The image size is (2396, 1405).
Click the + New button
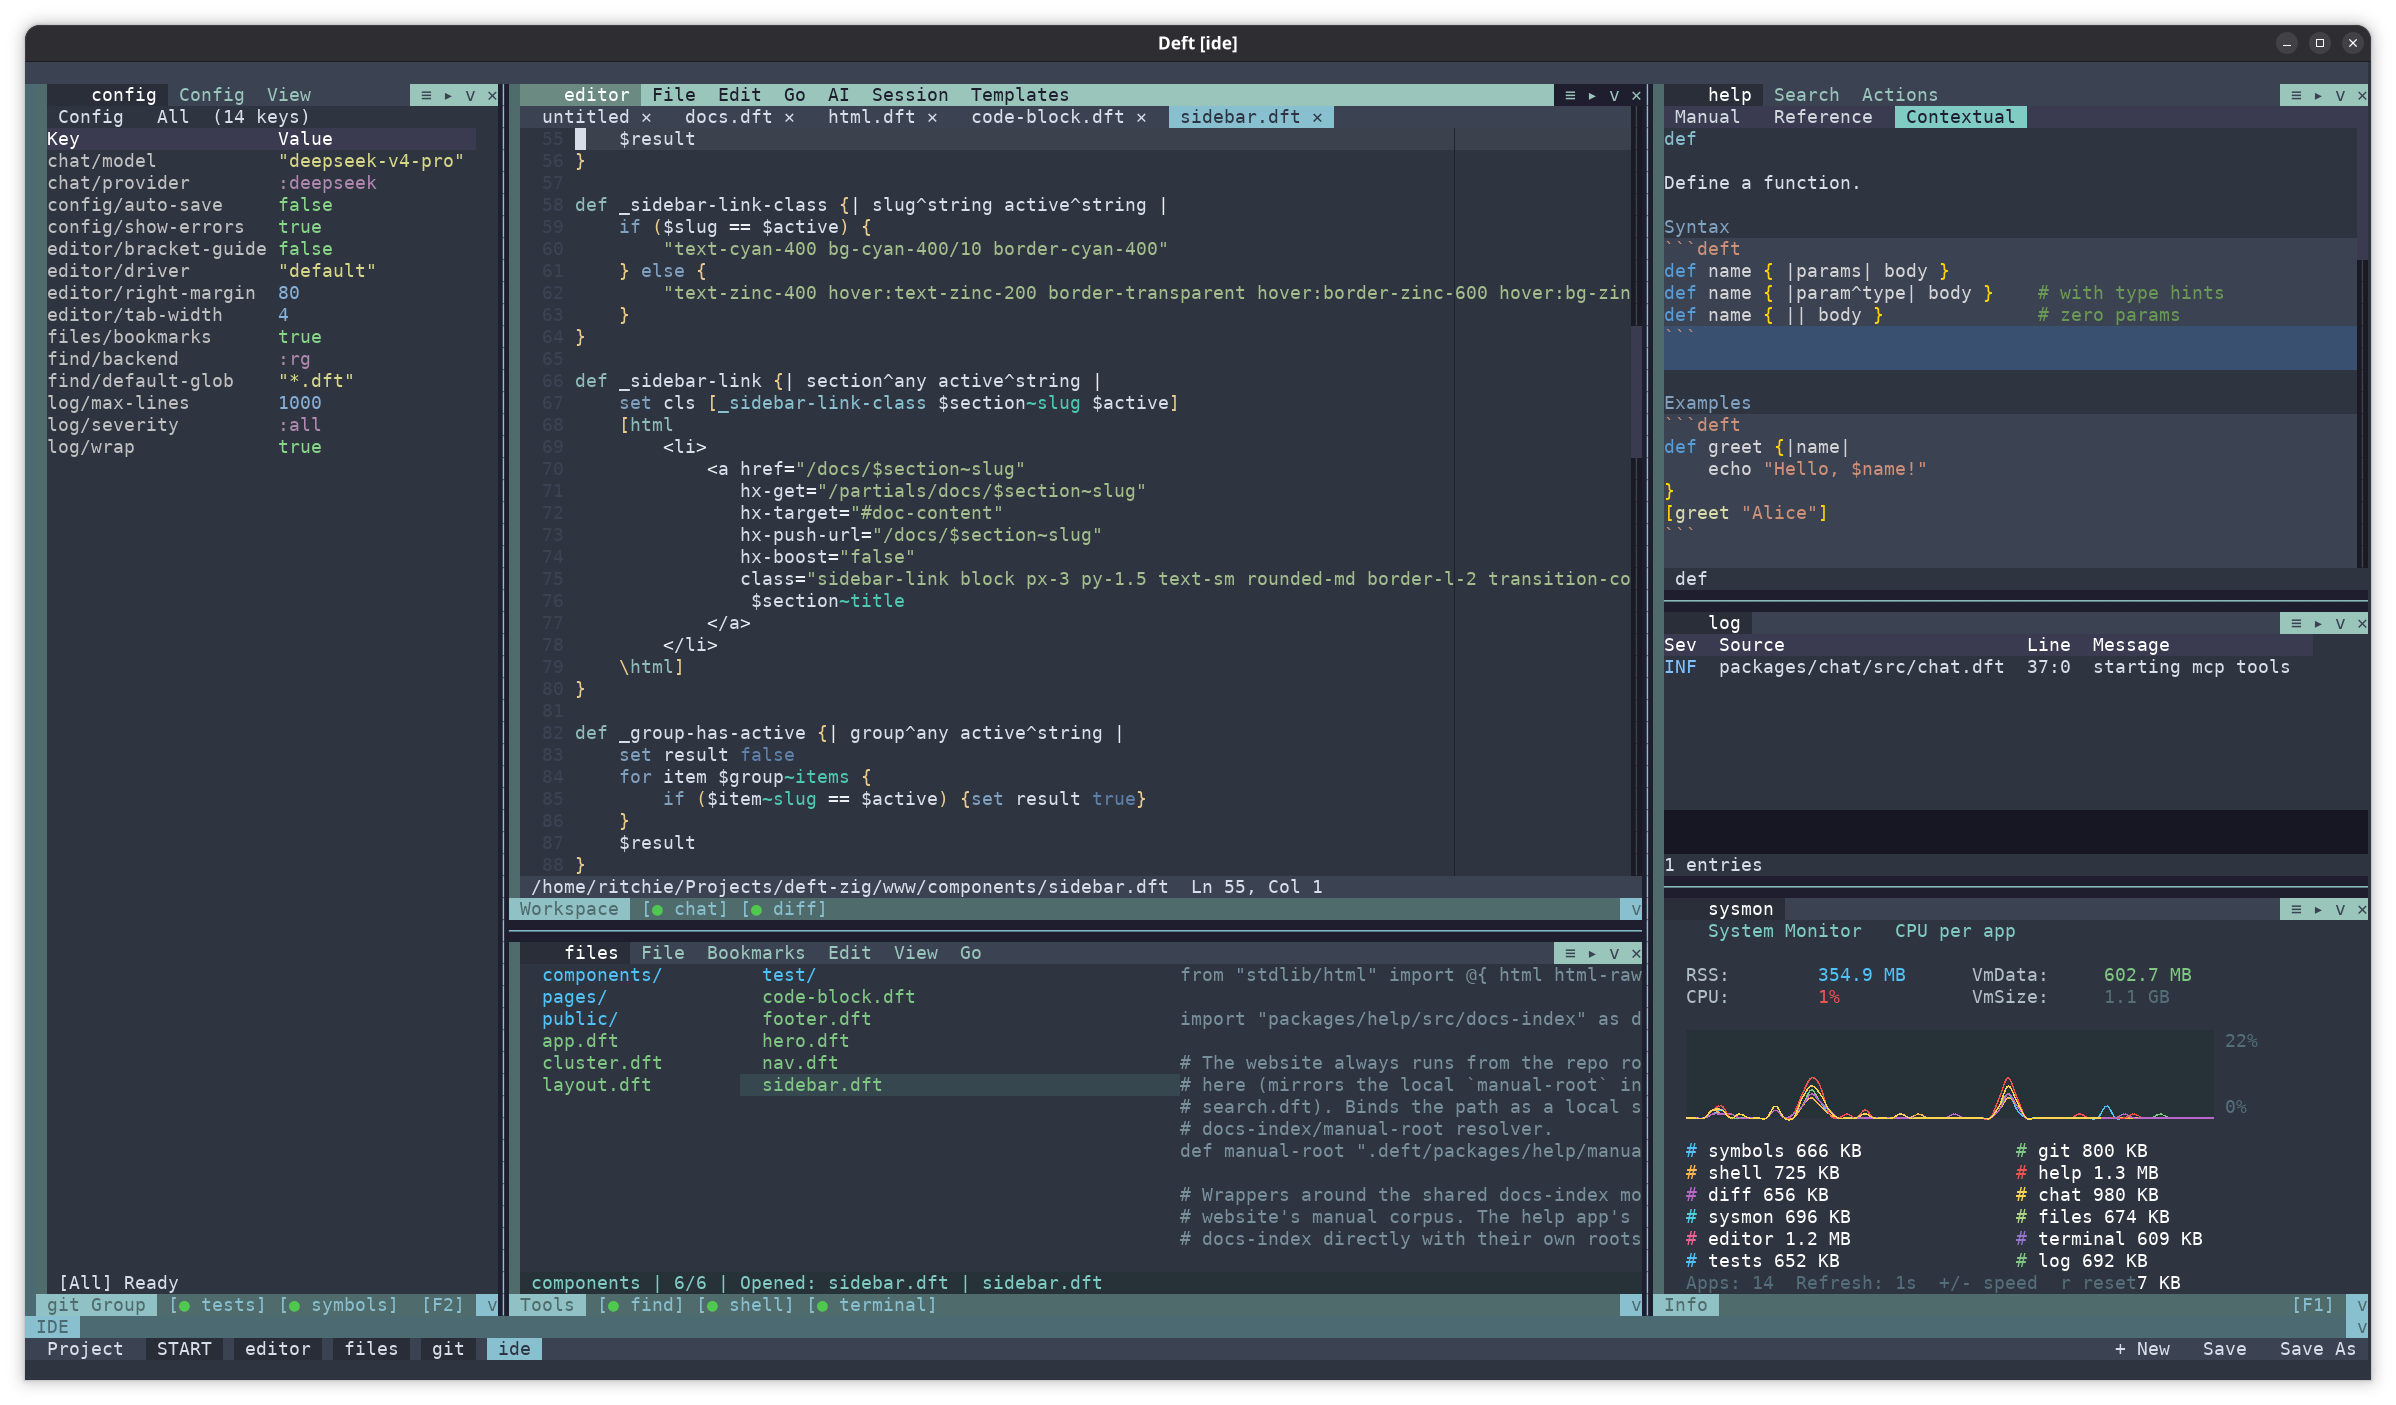2142,1349
